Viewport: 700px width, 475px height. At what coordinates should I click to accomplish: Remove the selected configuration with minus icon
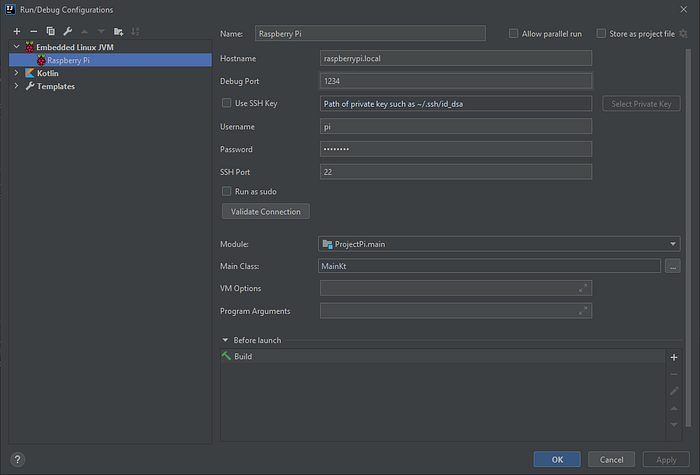click(33, 31)
